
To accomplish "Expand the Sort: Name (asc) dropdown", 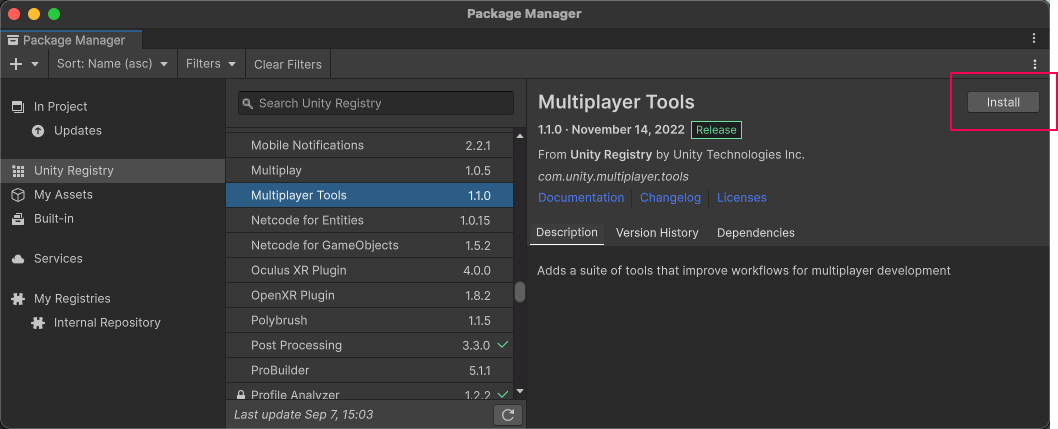I will pyautogui.click(x=111, y=64).
